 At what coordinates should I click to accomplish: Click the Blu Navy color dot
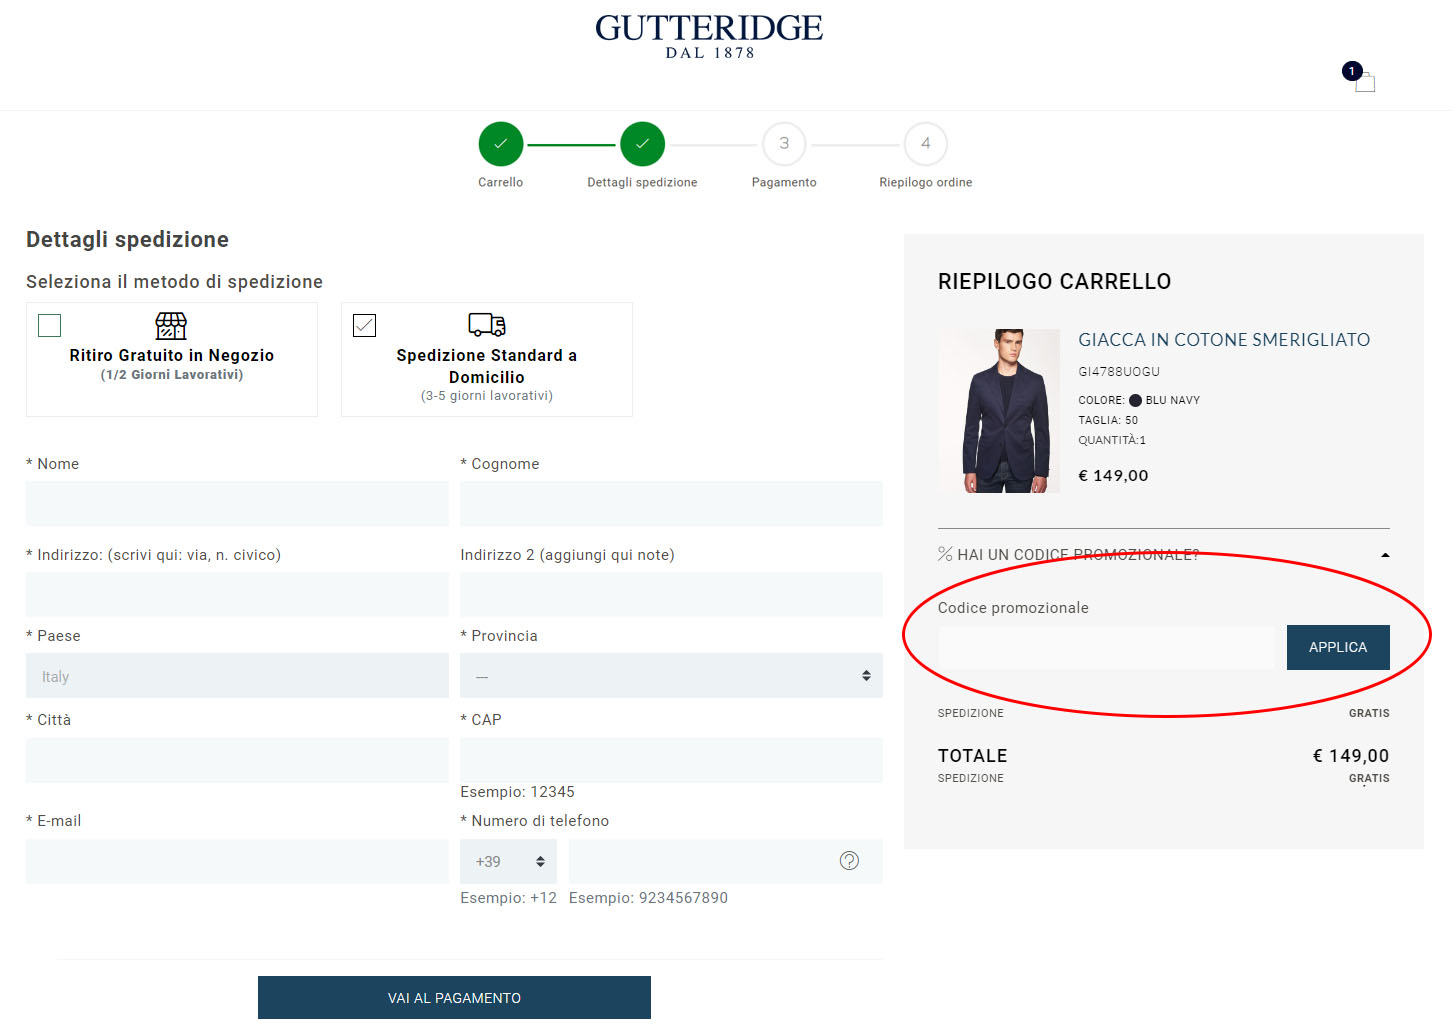click(x=1136, y=399)
